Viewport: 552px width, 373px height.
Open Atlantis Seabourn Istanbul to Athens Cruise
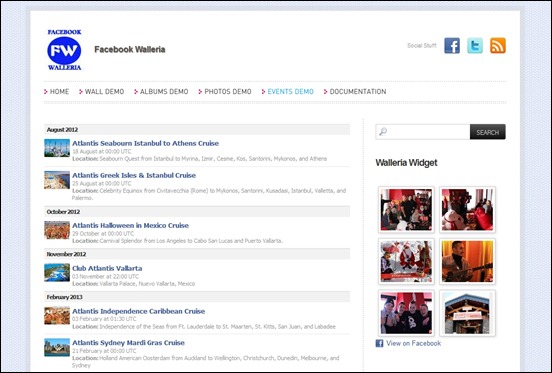click(145, 143)
